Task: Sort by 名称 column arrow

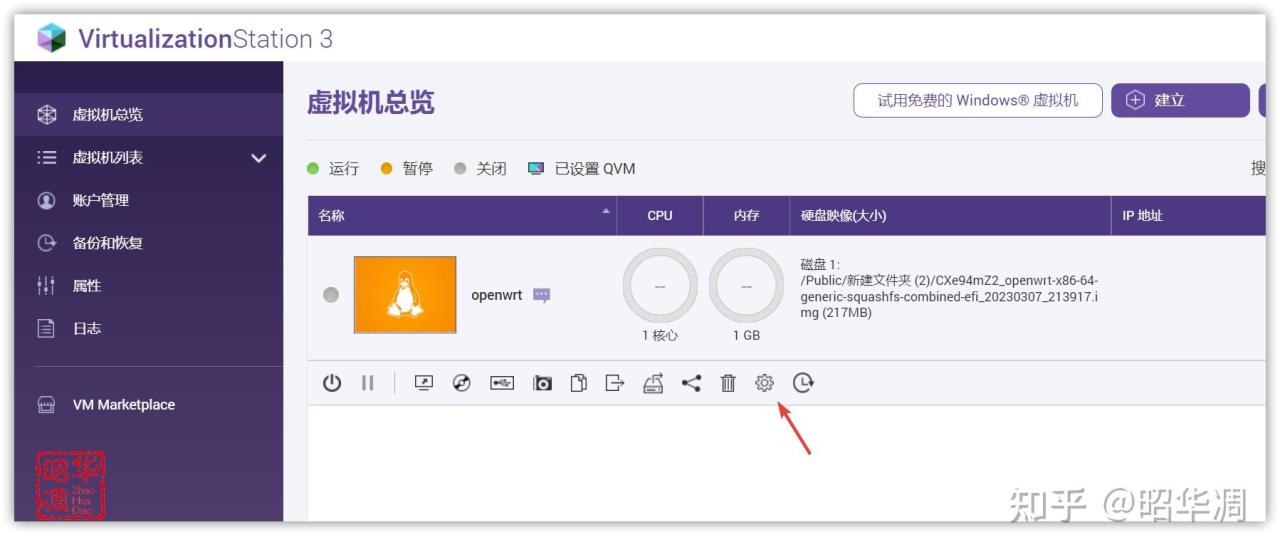Action: point(605,211)
